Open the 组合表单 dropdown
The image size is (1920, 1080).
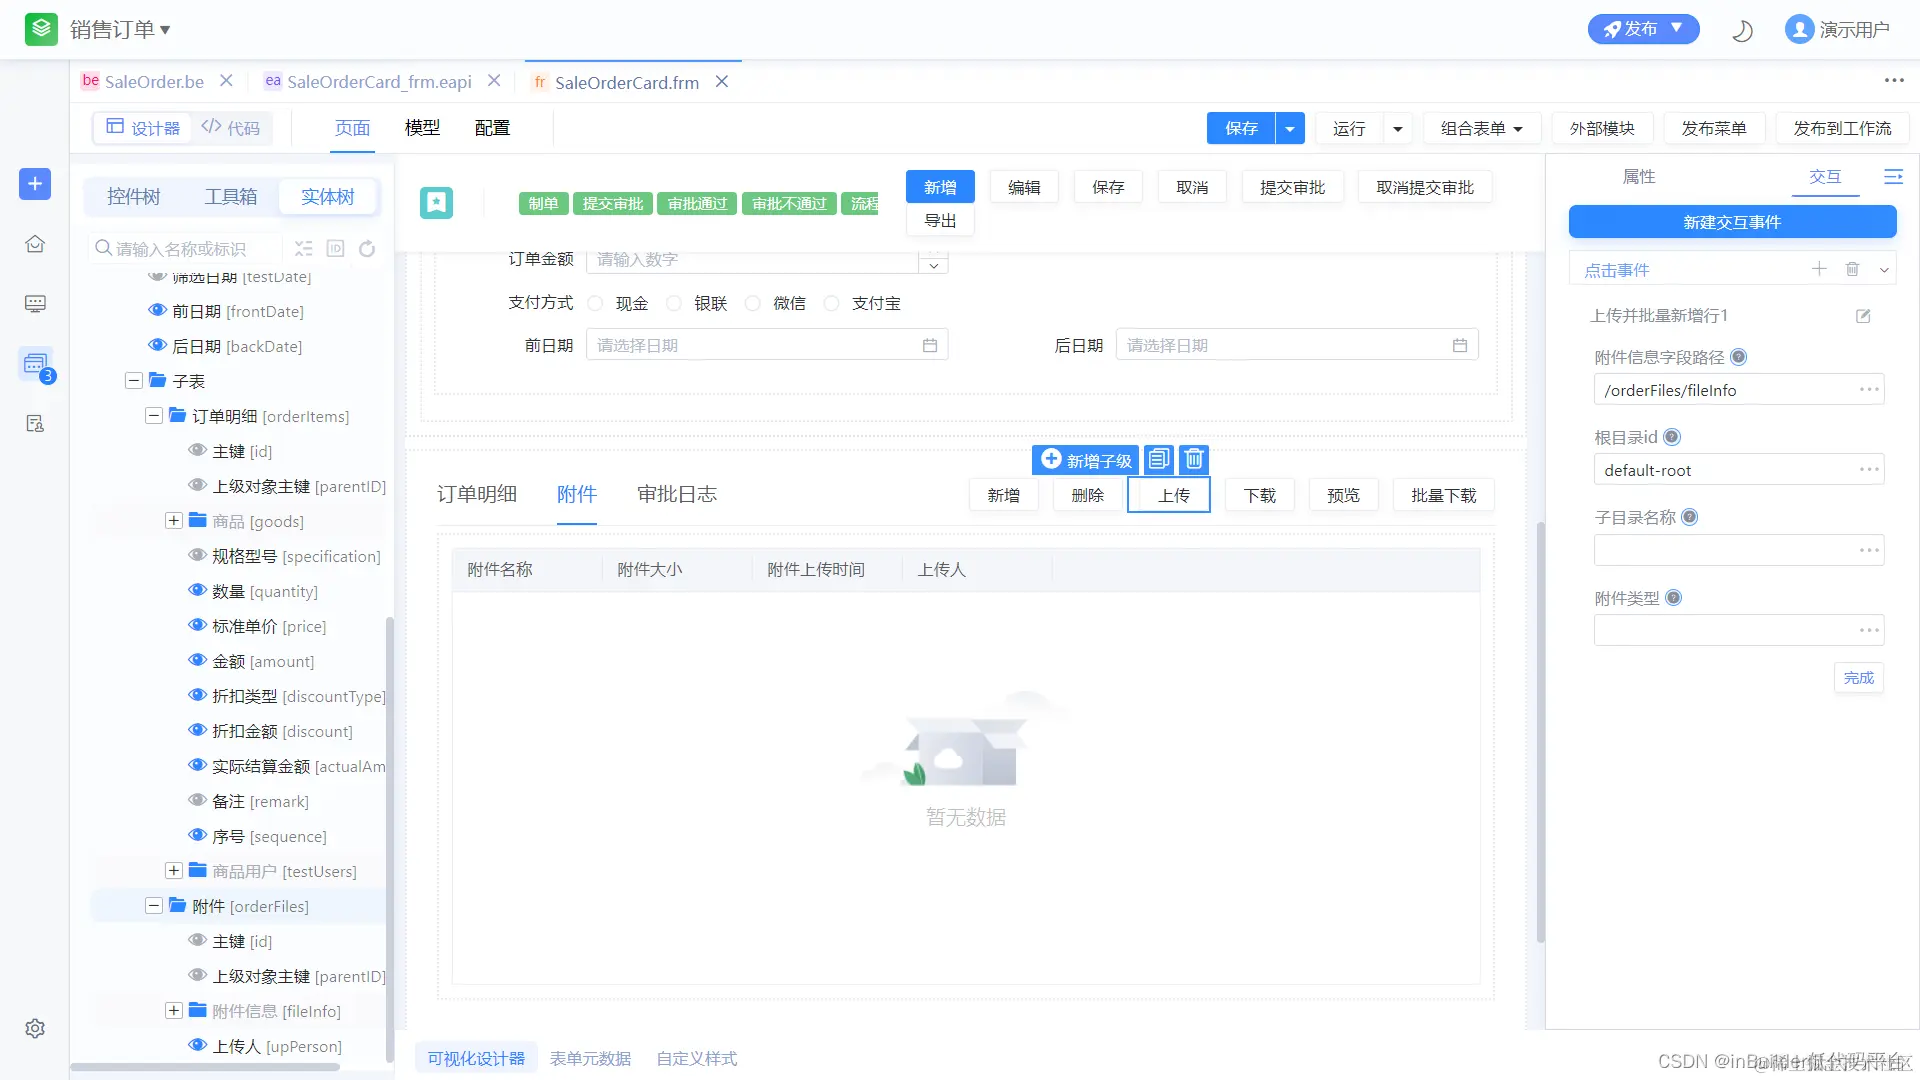click(1481, 128)
